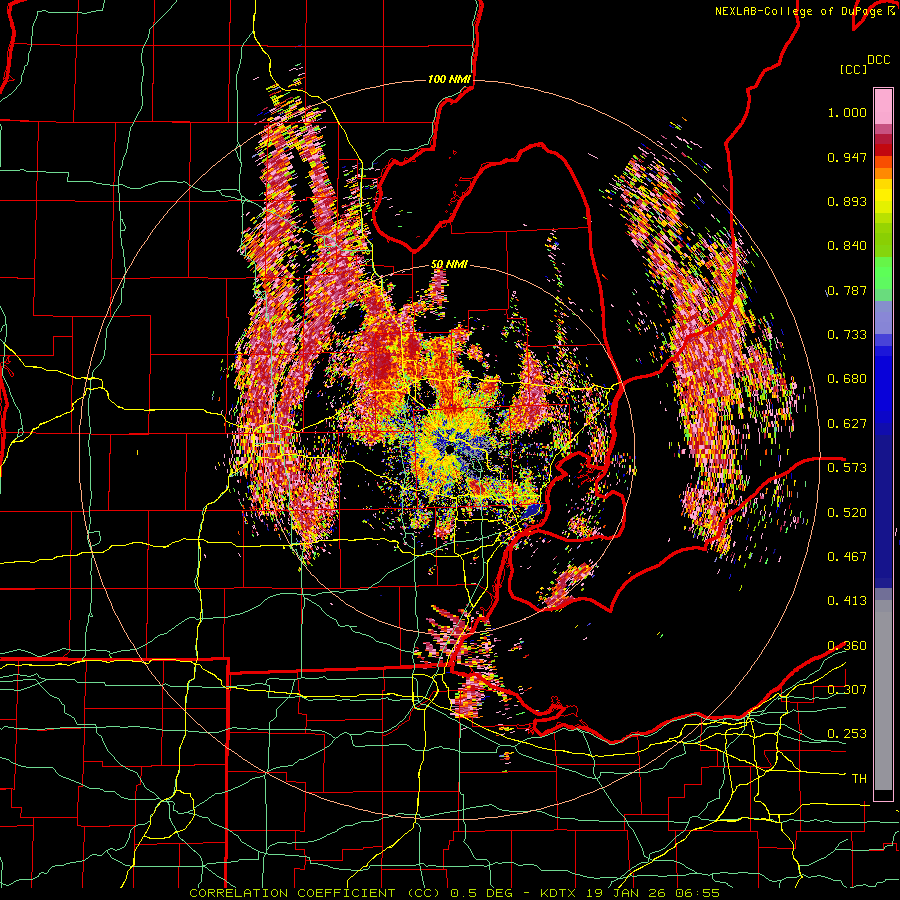Click the 0.733 legend value
900x900 pixels.
tap(847, 335)
